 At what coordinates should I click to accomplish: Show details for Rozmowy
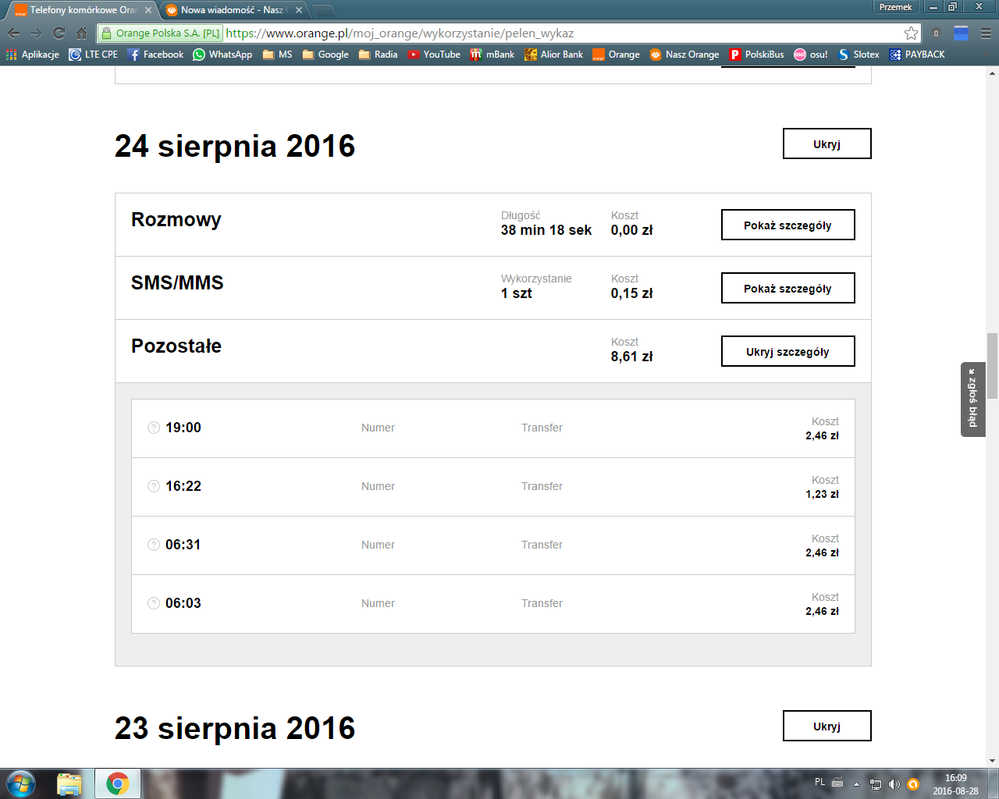pyautogui.click(x=787, y=225)
